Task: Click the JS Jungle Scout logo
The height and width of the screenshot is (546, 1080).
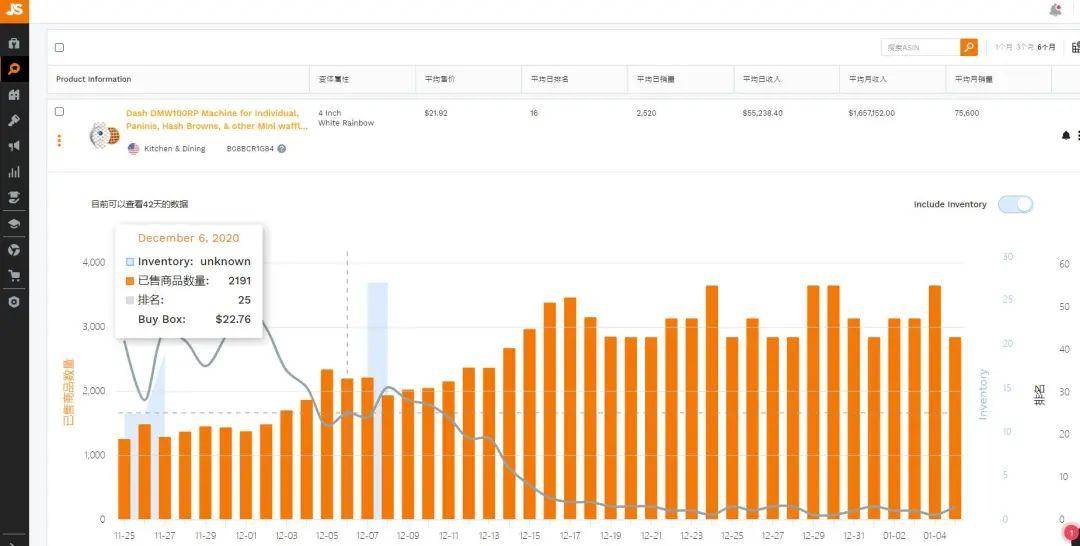Action: [x=14, y=10]
